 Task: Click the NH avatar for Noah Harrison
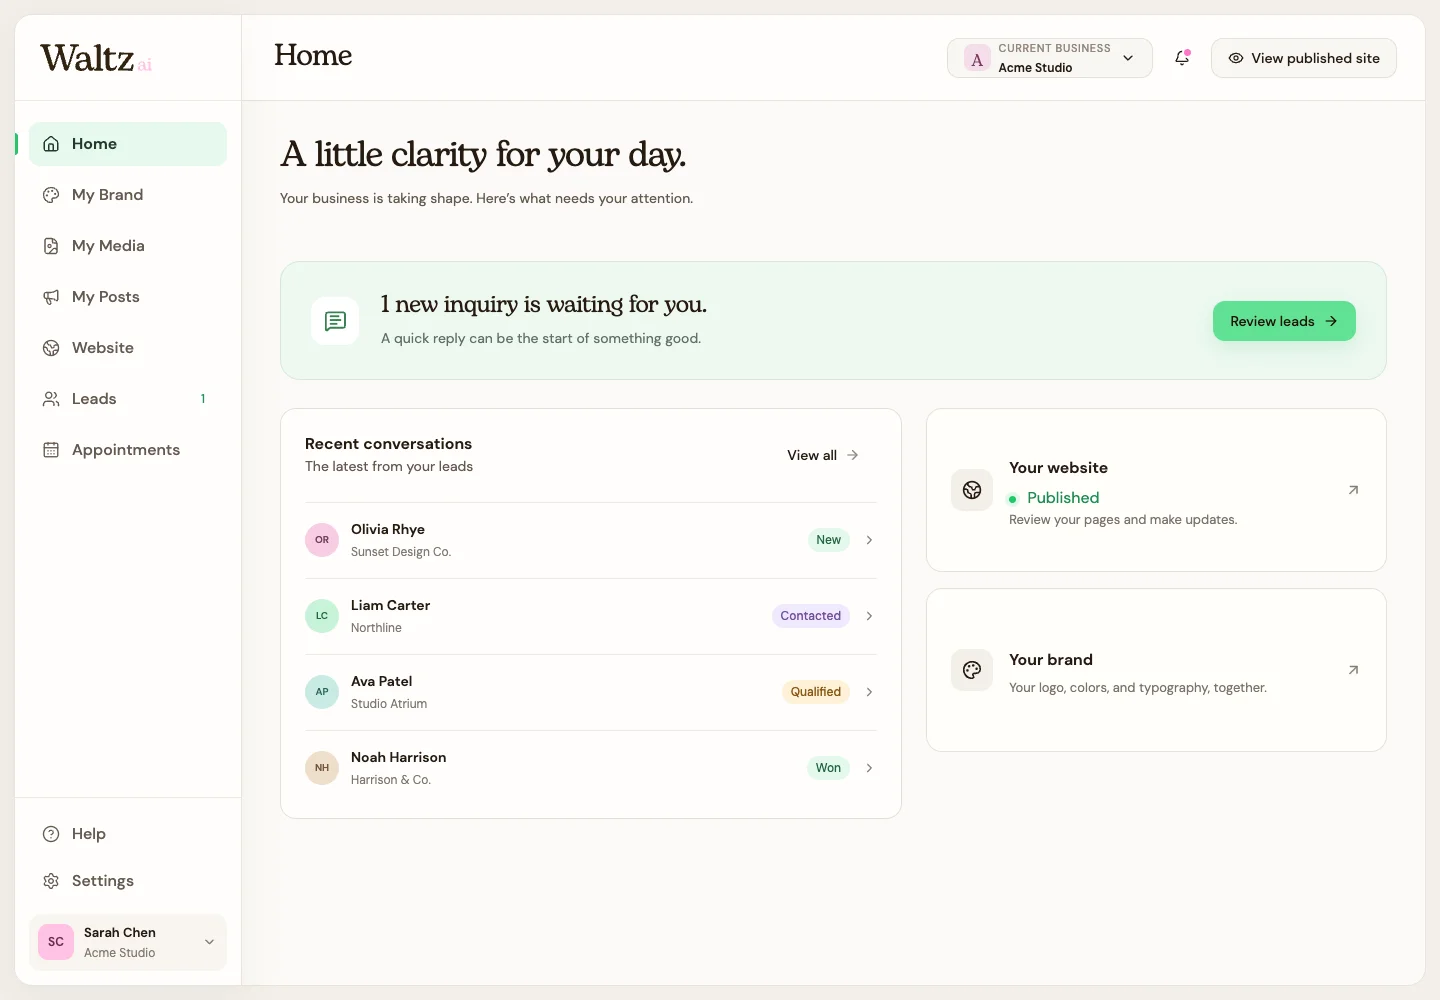click(x=322, y=768)
